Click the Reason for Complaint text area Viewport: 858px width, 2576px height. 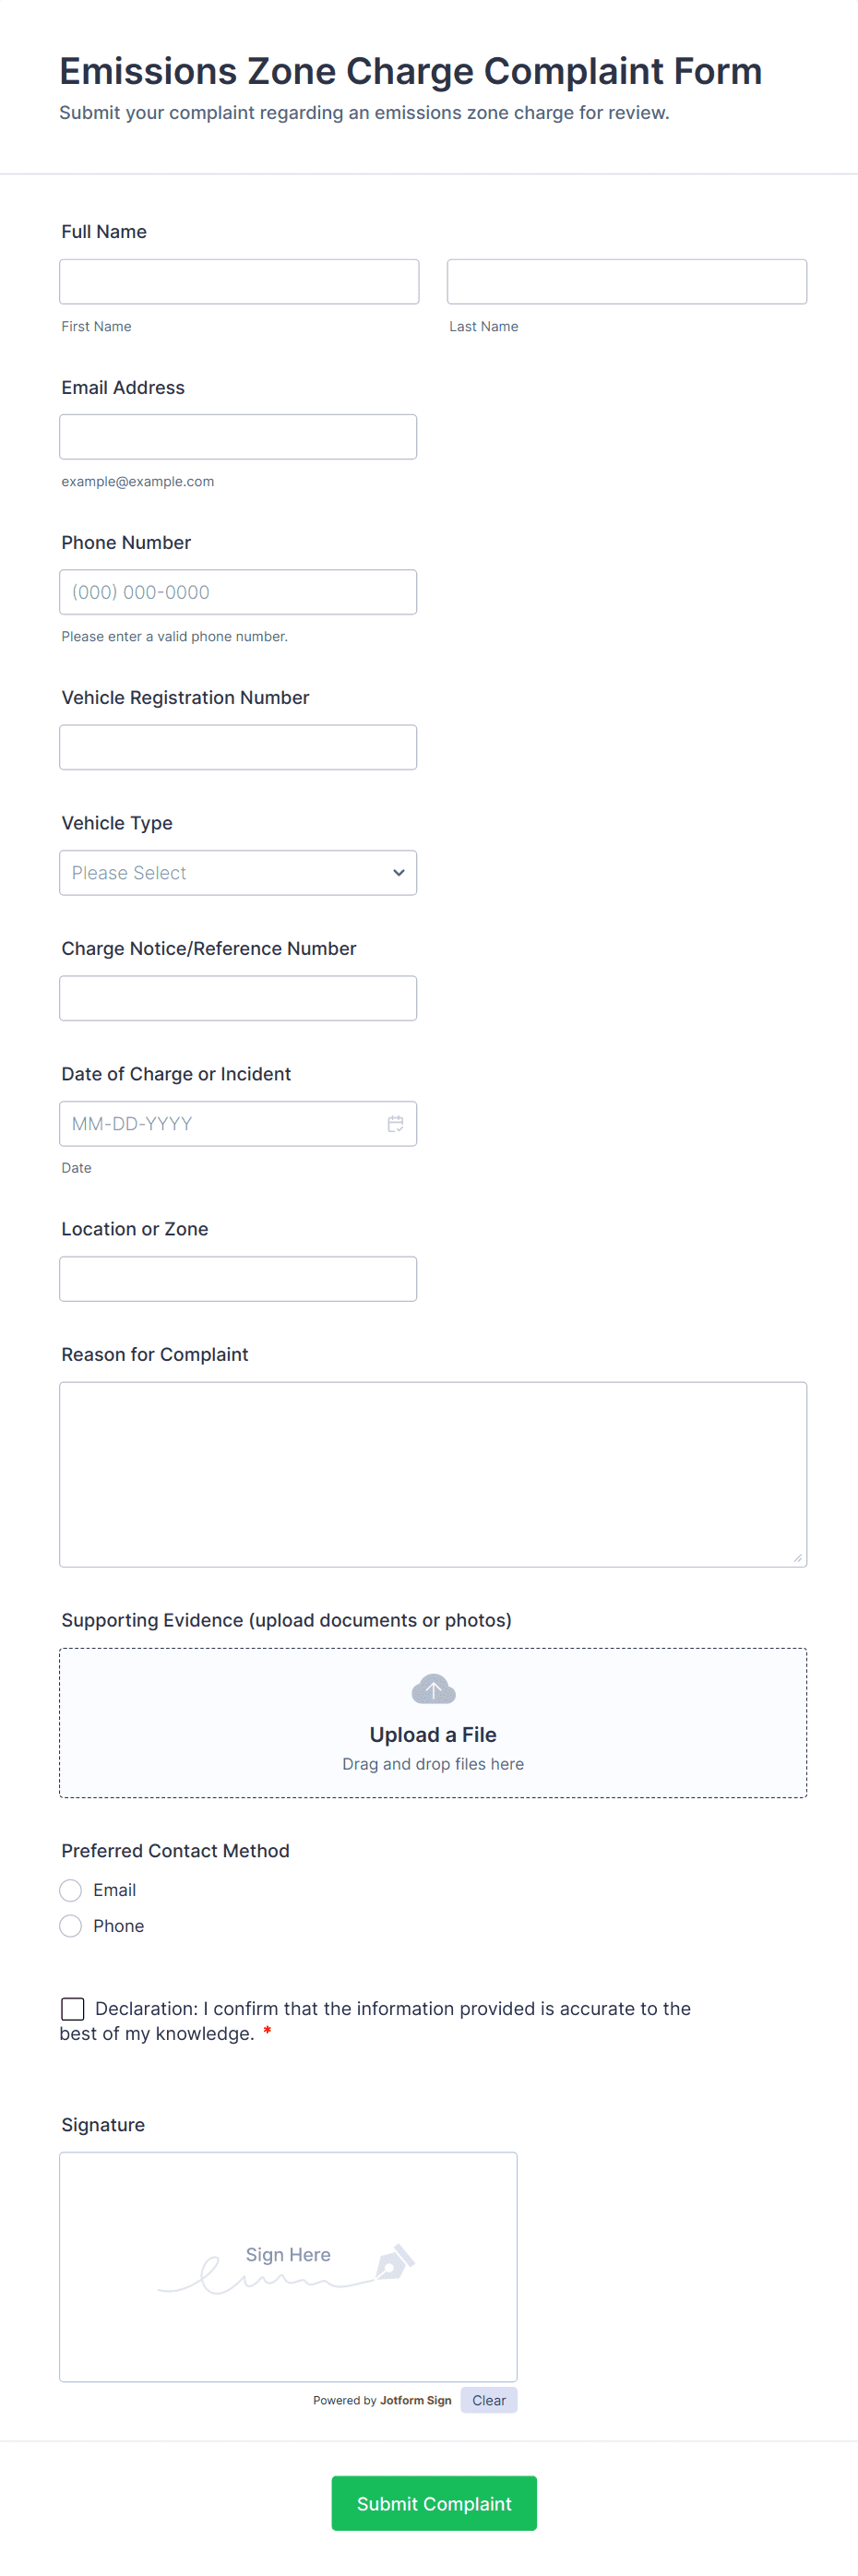pos(432,1473)
